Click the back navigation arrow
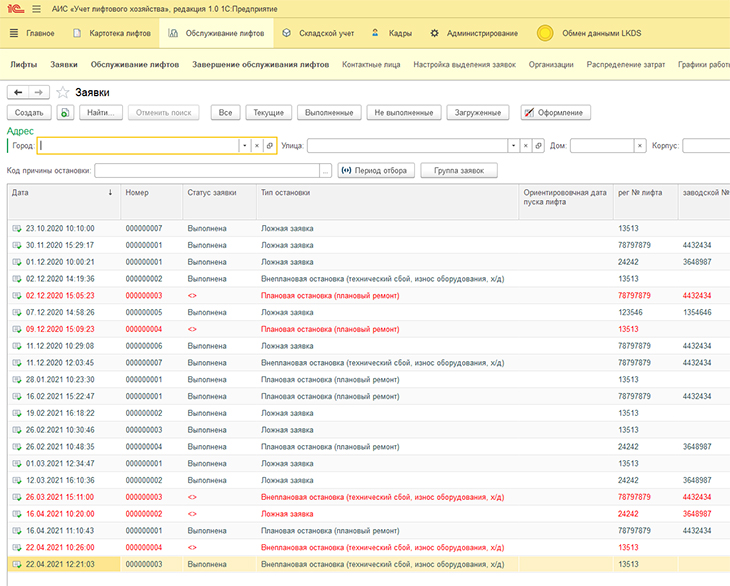Screen dimensions: 730x586 [18, 92]
